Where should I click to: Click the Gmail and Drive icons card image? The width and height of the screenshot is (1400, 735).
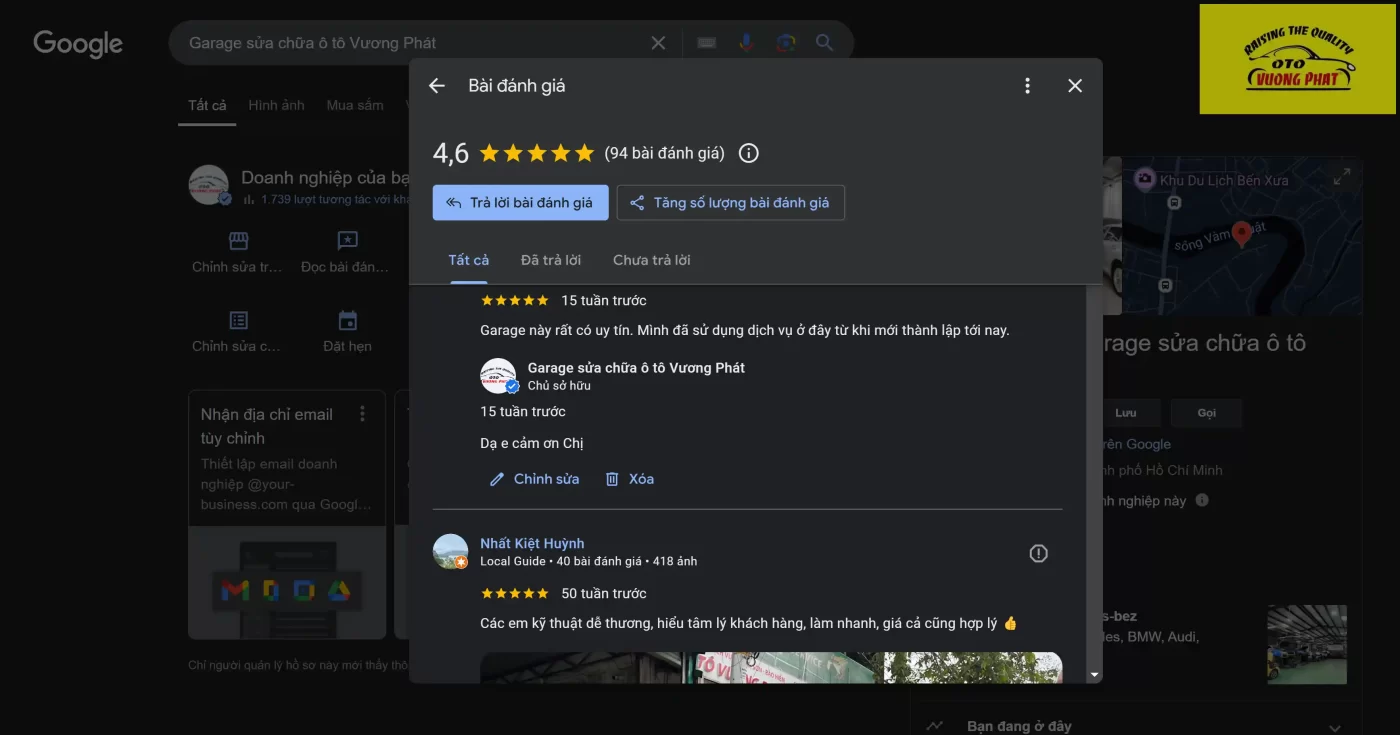coord(287,583)
